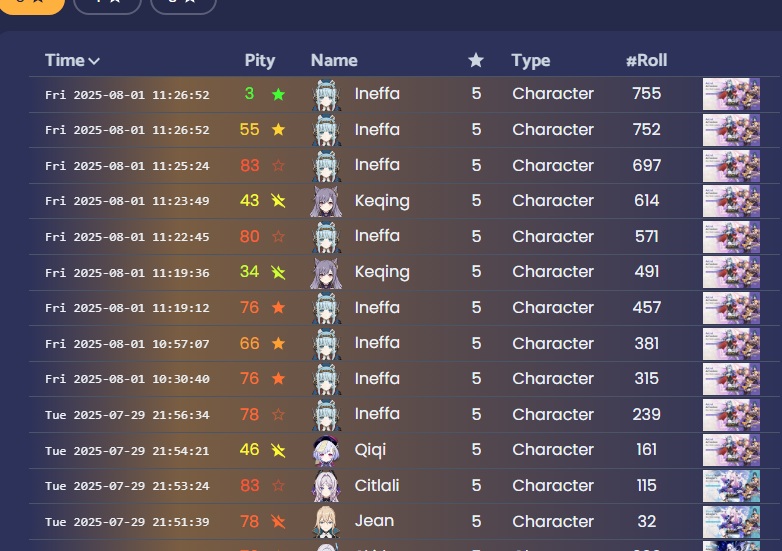Click roll number 697

647,165
